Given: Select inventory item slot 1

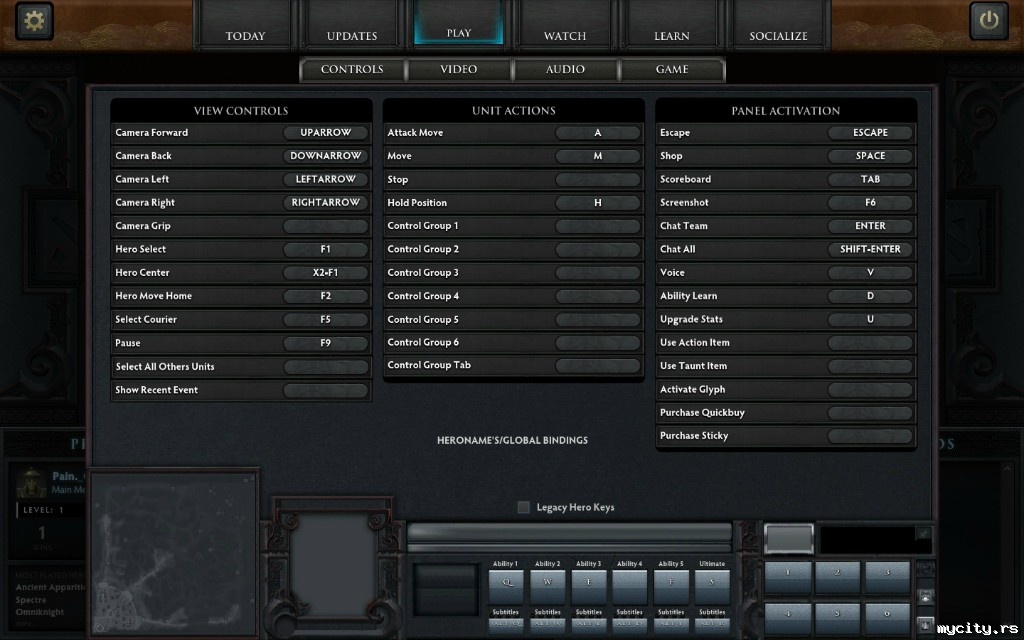Looking at the screenshot, I should click(x=788, y=577).
